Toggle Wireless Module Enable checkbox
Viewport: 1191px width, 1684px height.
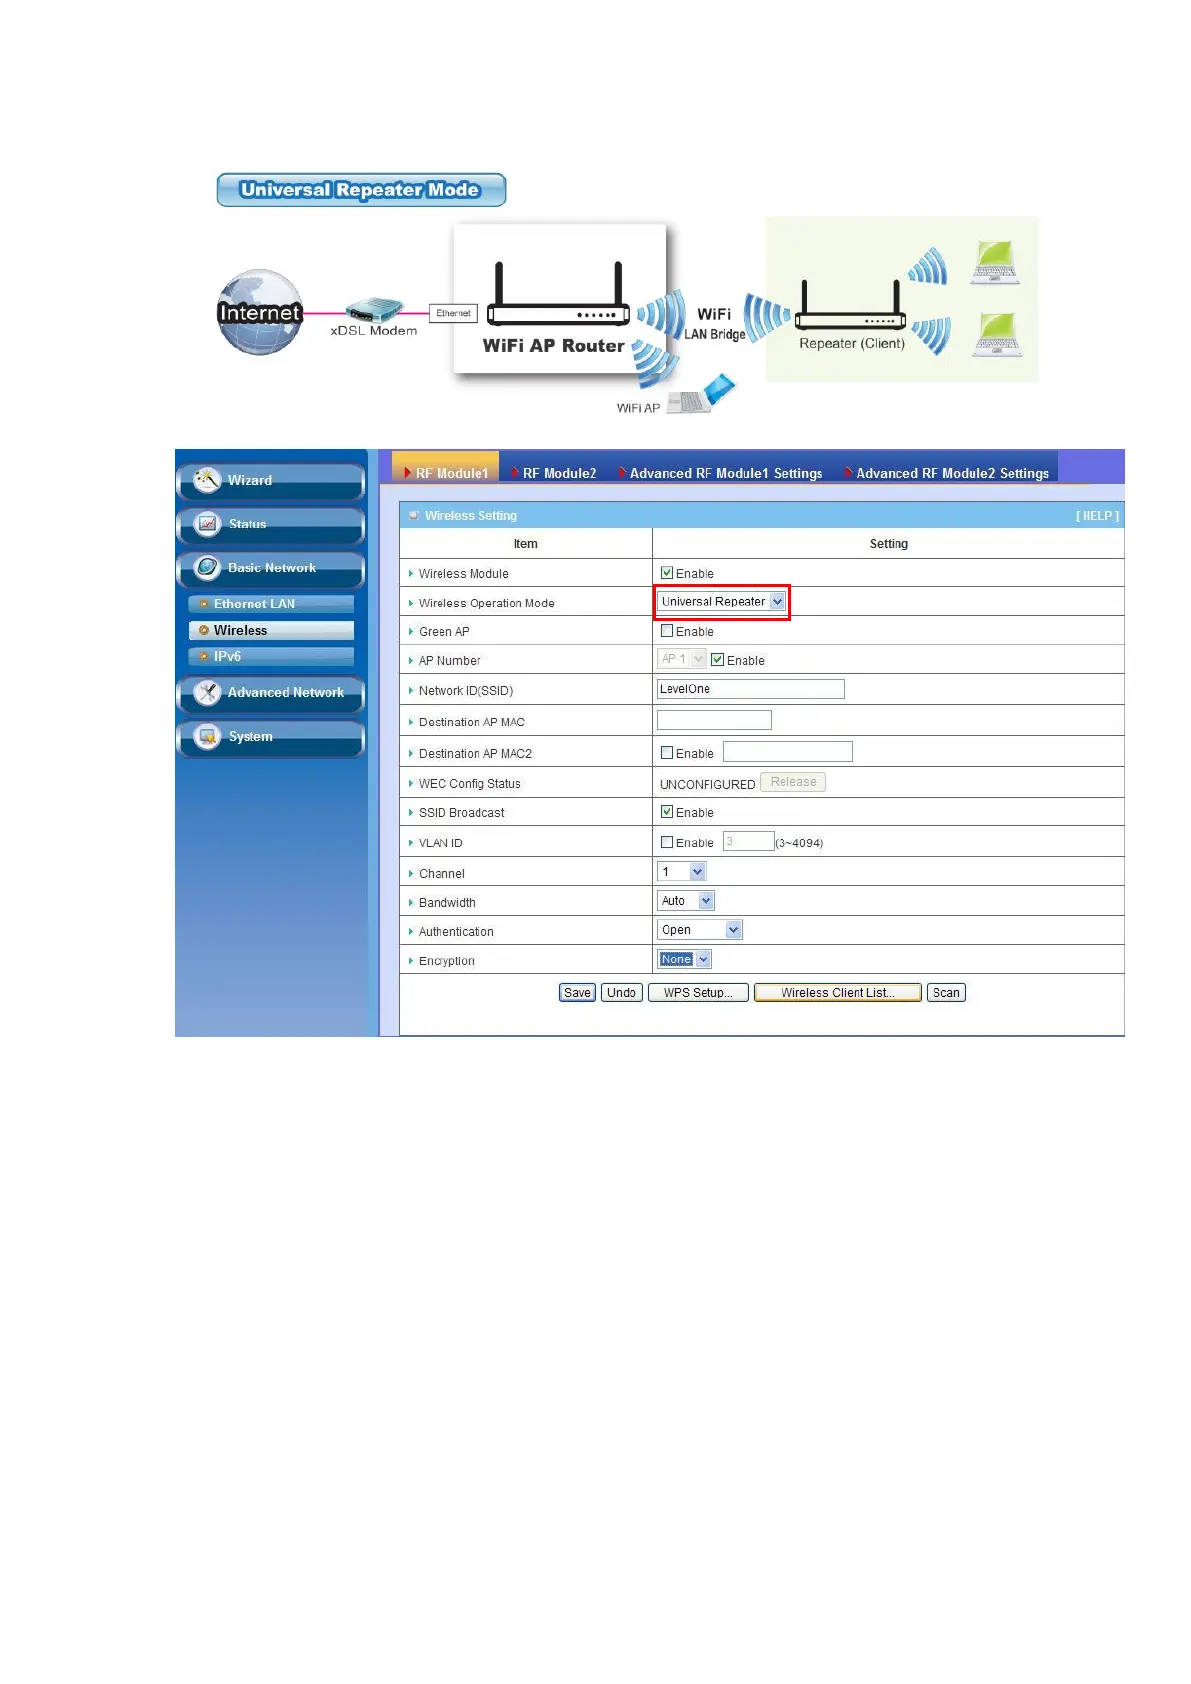667,573
